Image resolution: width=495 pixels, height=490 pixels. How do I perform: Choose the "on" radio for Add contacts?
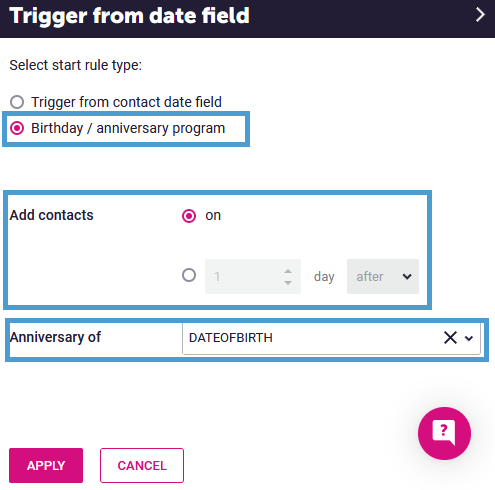click(189, 216)
